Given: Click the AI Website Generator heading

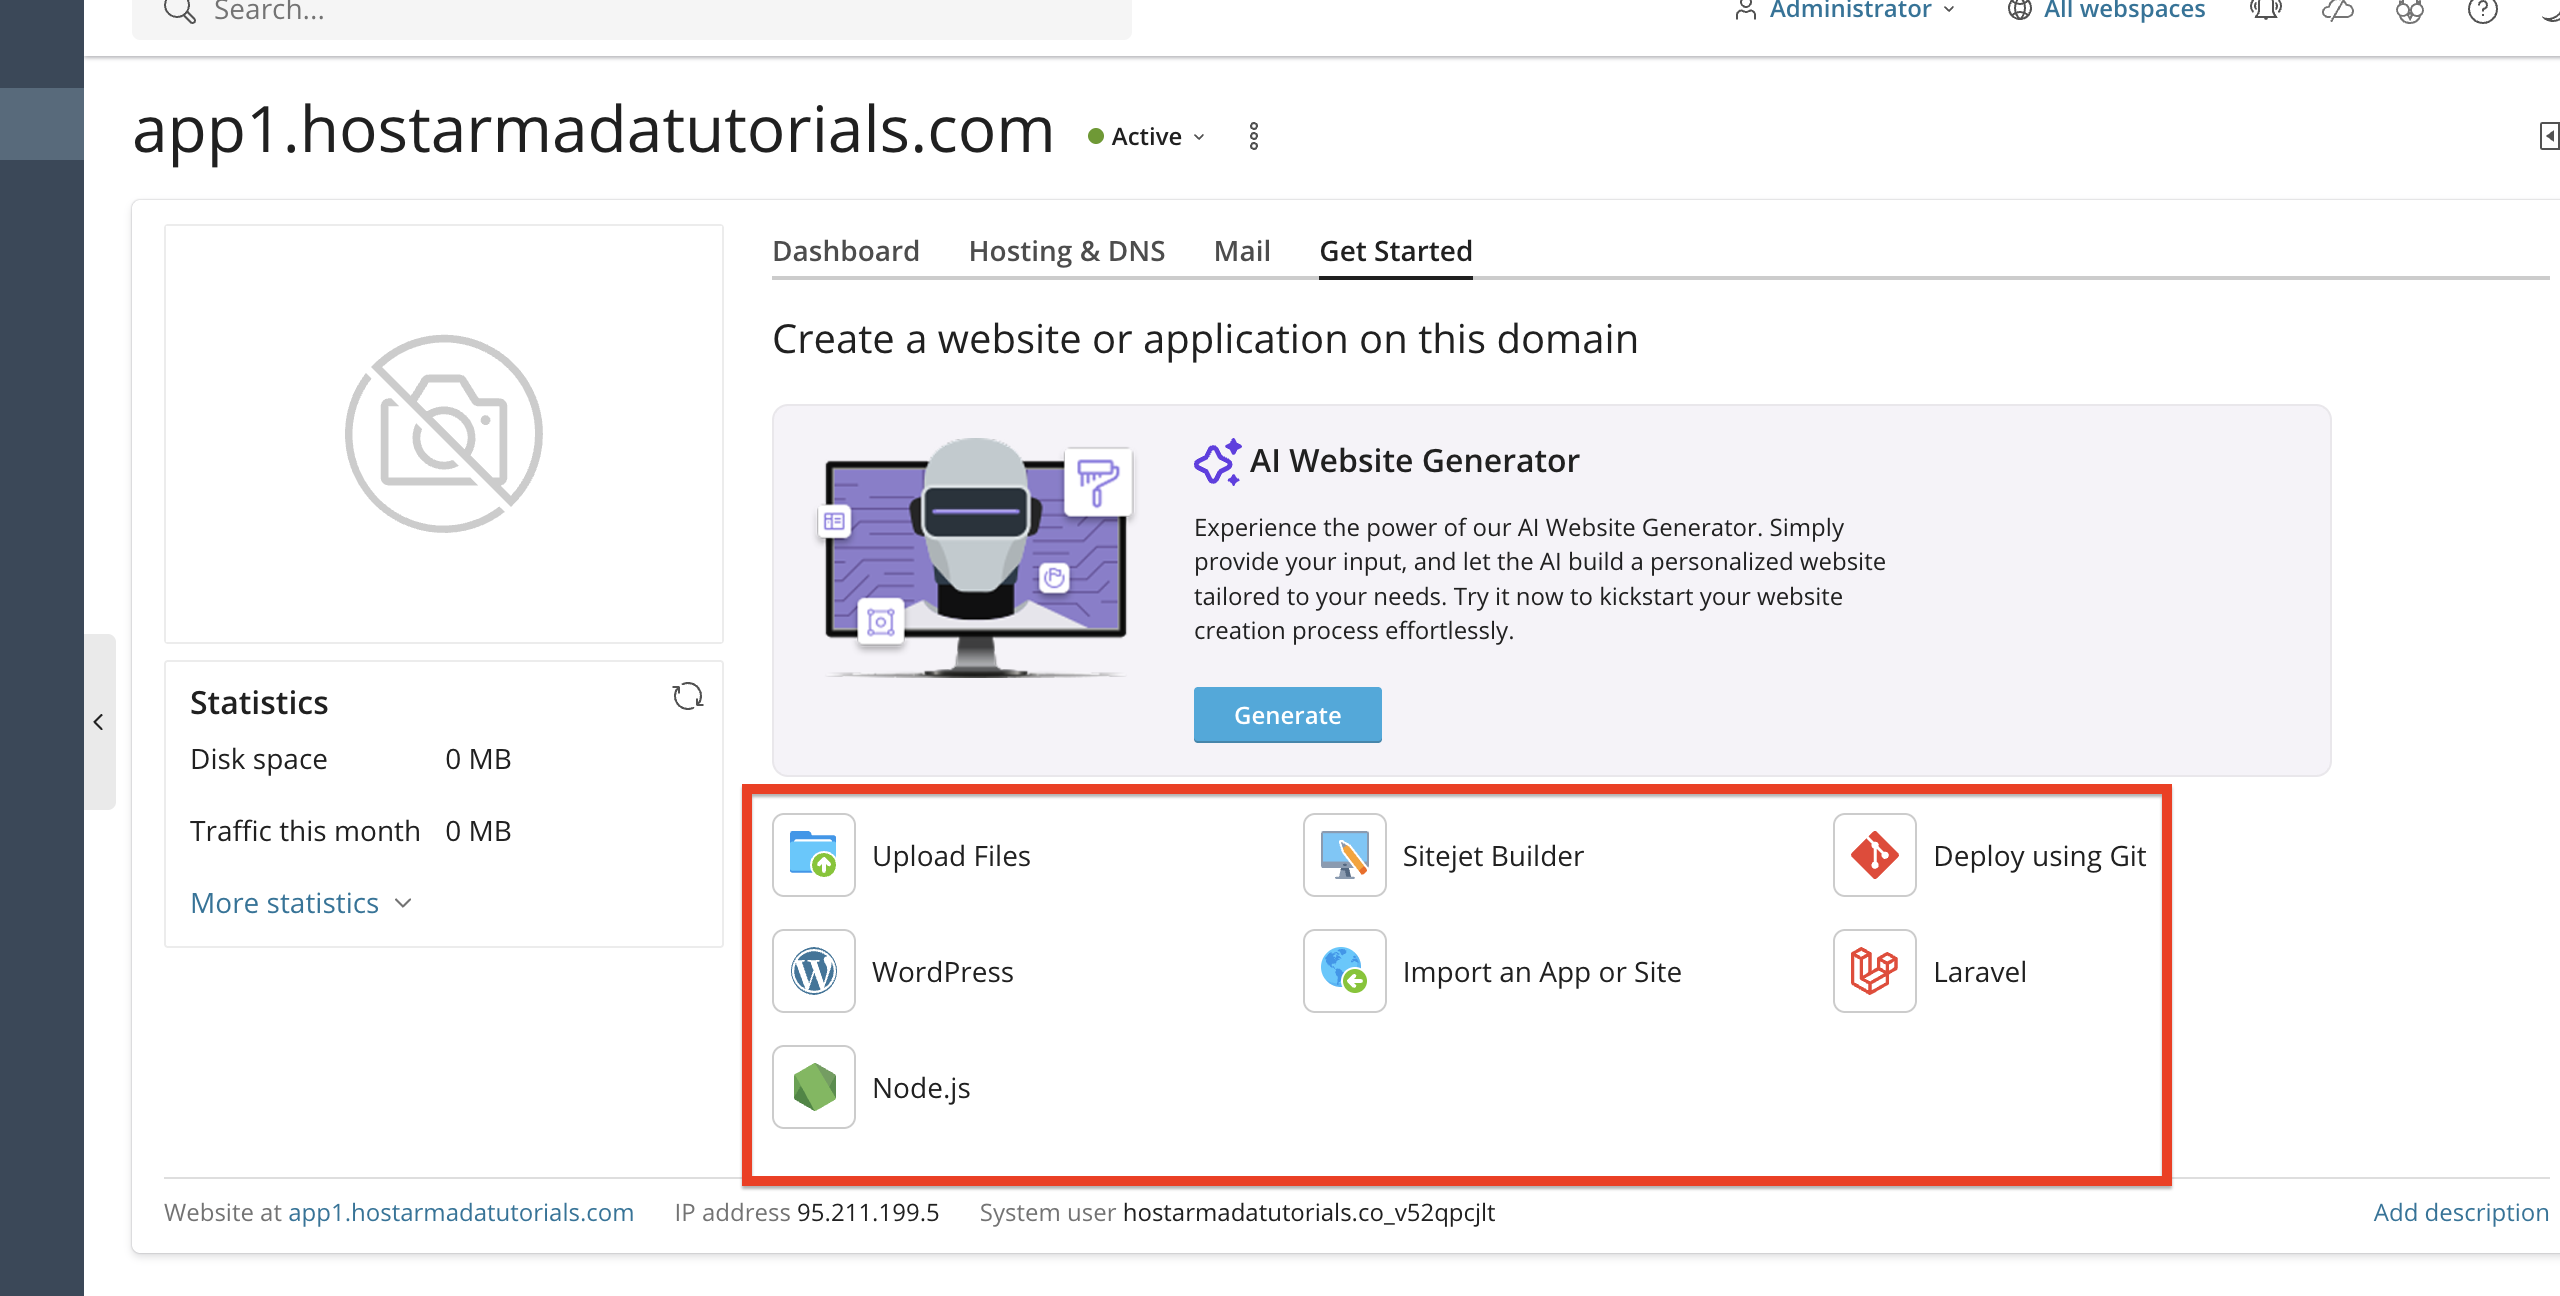Looking at the screenshot, I should click(x=1414, y=460).
